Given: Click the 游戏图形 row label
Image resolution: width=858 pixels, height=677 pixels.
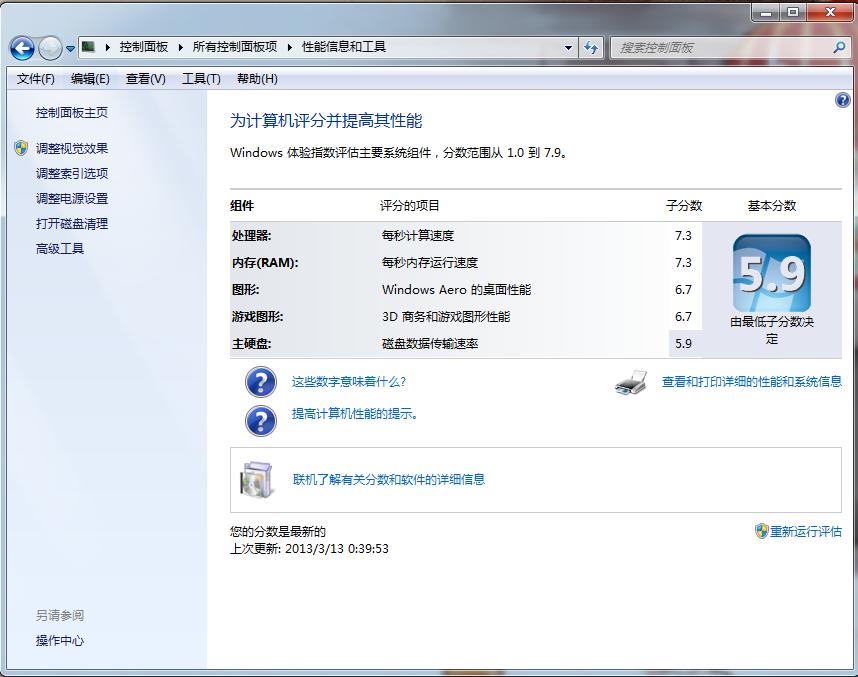Looking at the screenshot, I should coord(258,317).
